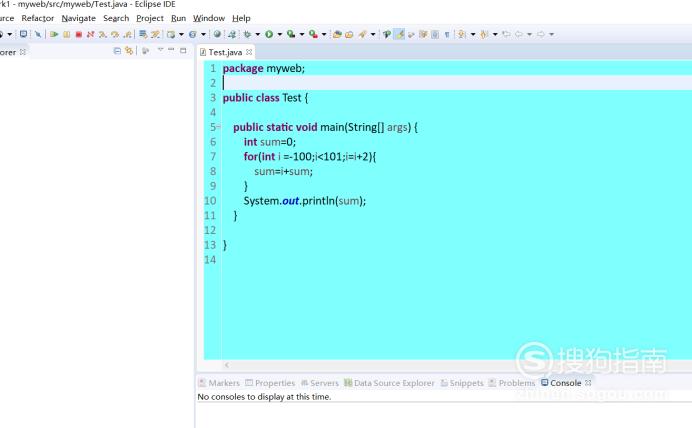The image size is (692, 428).
Task: Open the Refactor menu
Action: click(38, 18)
